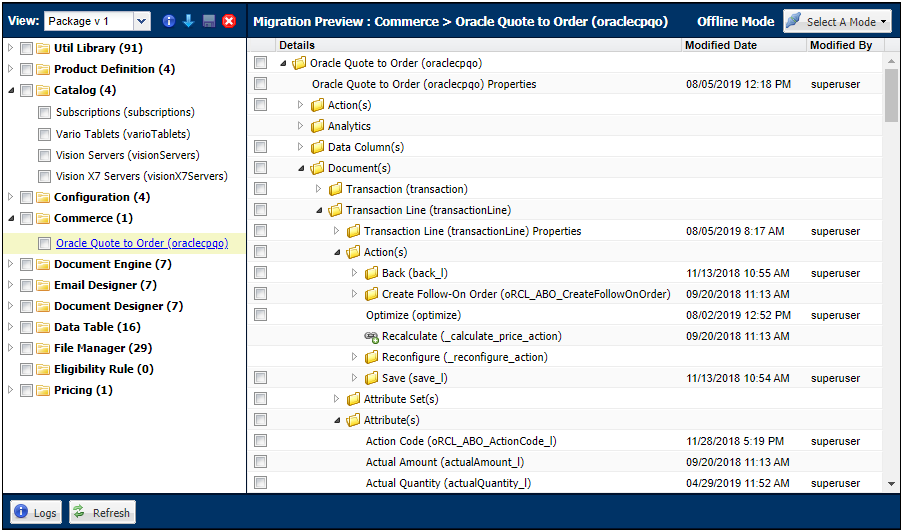Click the red delete X icon
Screen dimensions: 903x532
point(229,21)
